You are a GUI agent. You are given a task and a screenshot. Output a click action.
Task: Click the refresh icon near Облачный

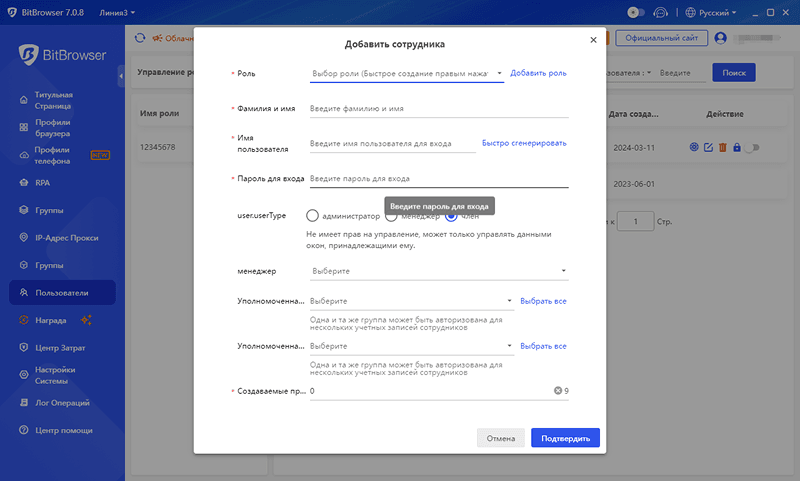(x=140, y=38)
